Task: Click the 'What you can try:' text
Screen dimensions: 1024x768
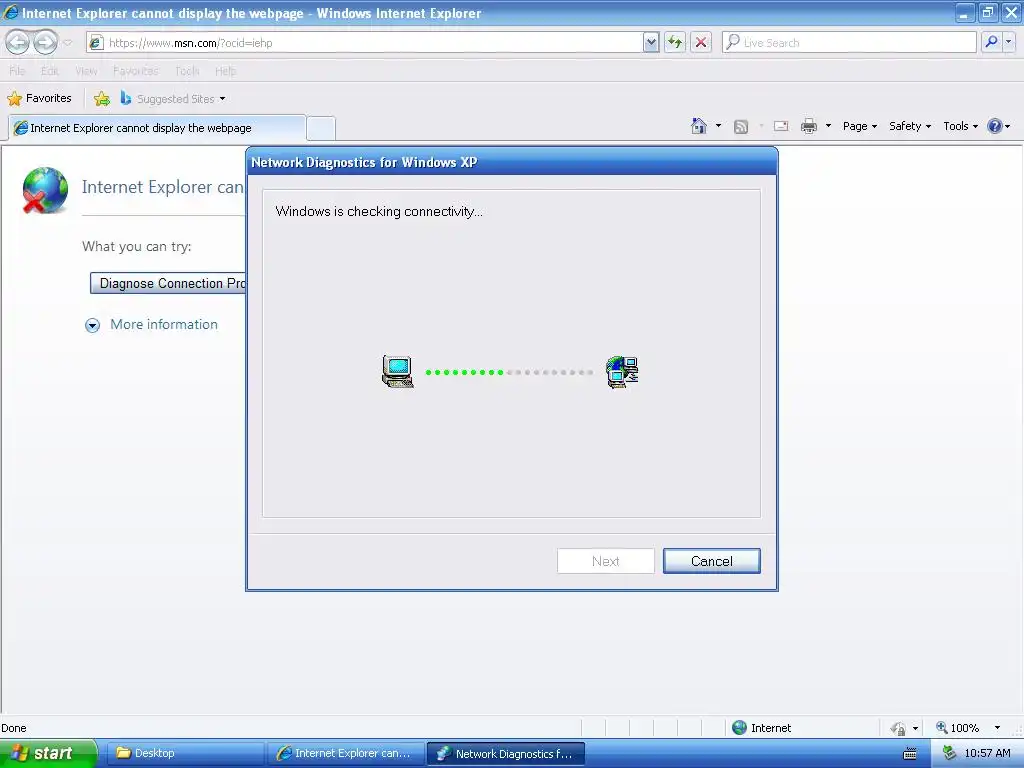Action: click(x=136, y=247)
